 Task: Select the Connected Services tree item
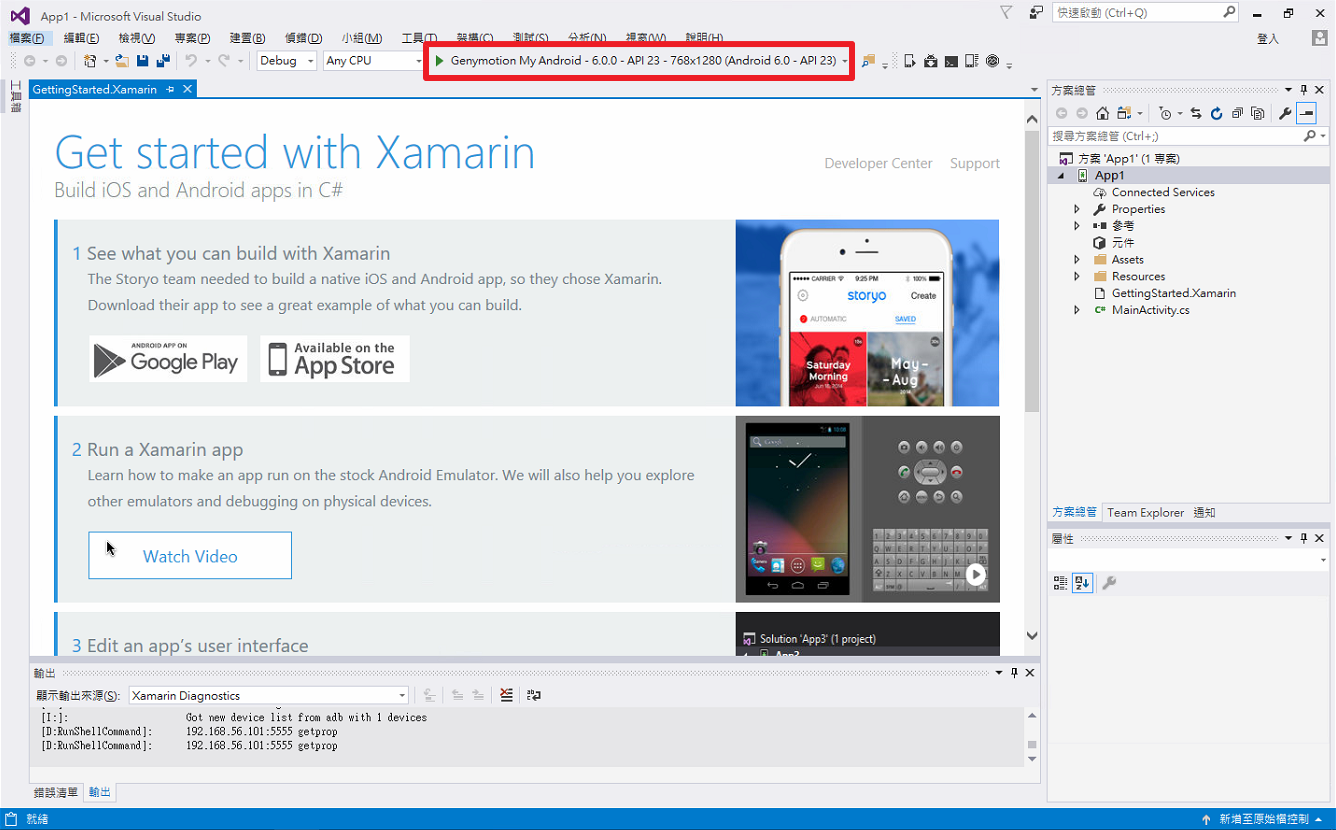(x=1163, y=192)
